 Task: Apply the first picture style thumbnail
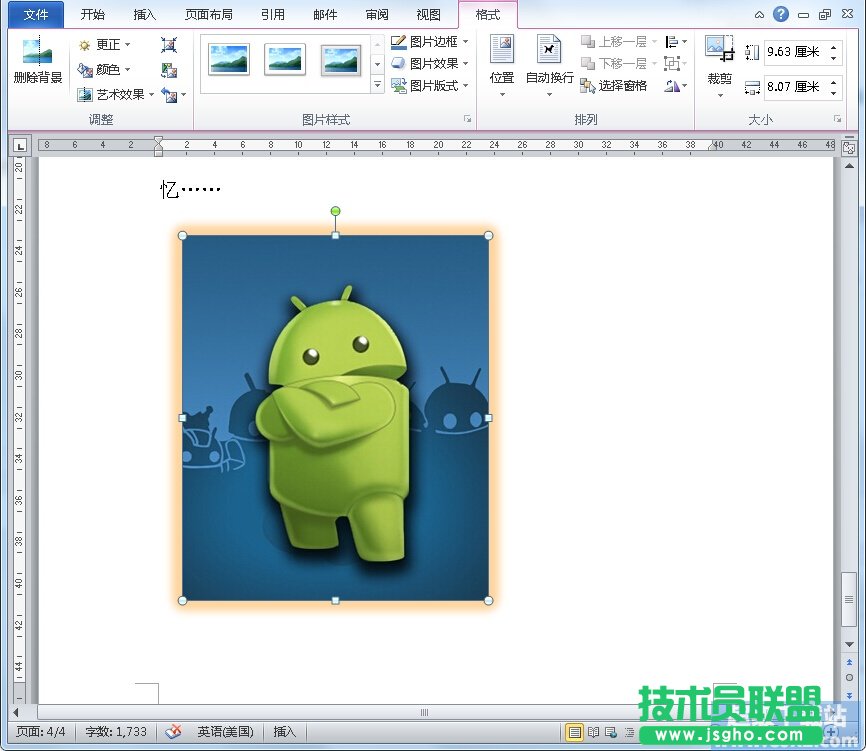(x=229, y=60)
